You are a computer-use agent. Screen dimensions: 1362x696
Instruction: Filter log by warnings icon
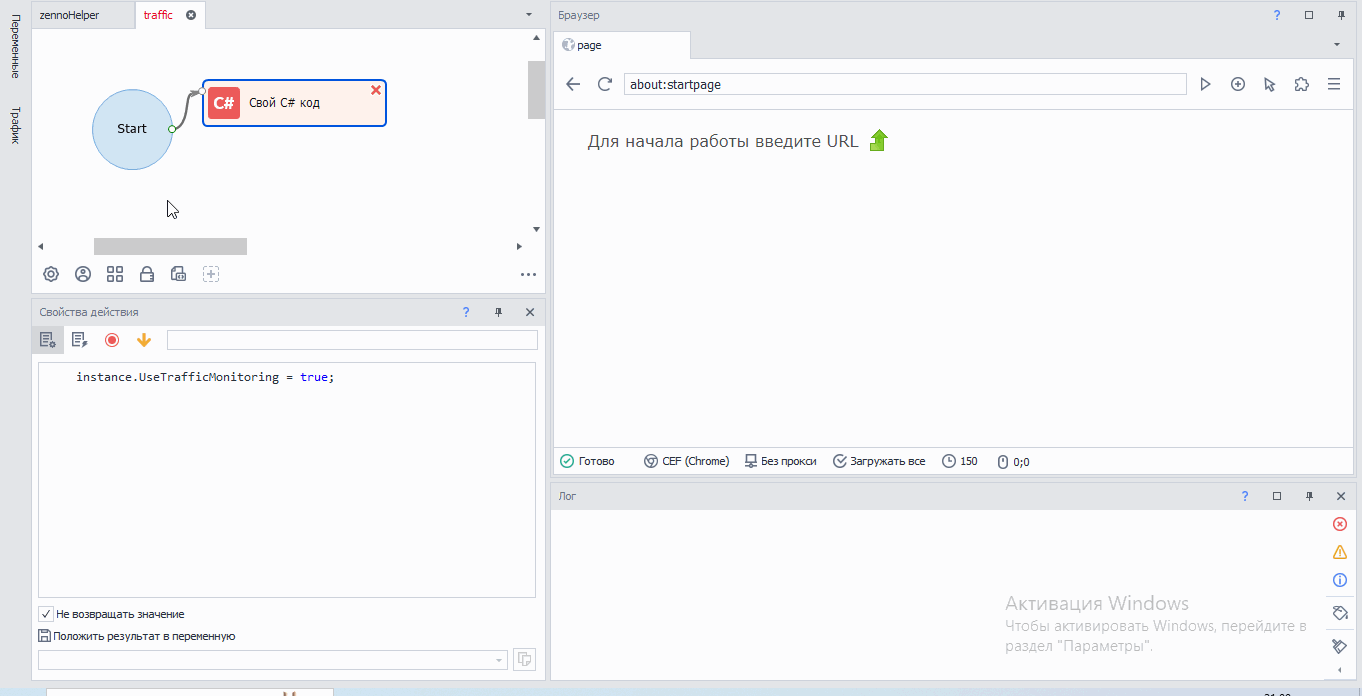[x=1340, y=552]
